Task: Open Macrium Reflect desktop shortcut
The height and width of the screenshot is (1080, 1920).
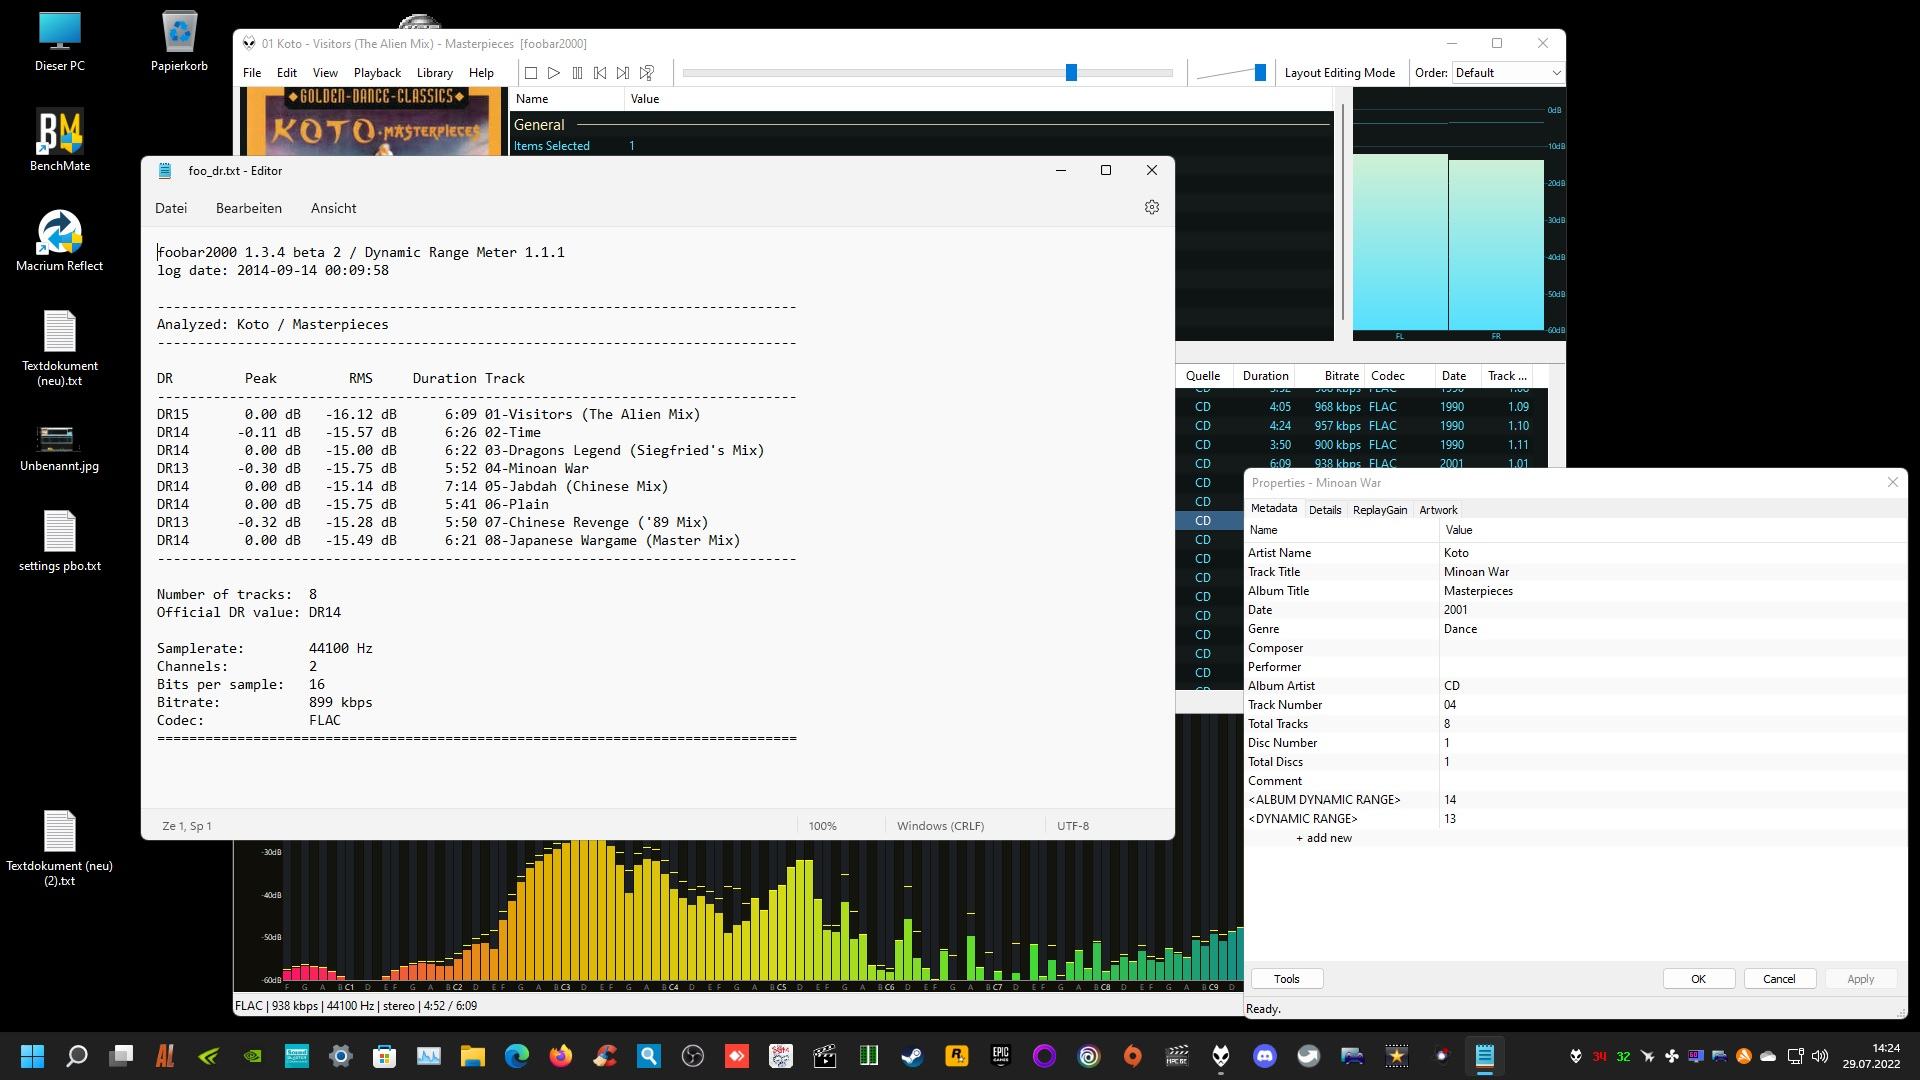Action: (60, 241)
